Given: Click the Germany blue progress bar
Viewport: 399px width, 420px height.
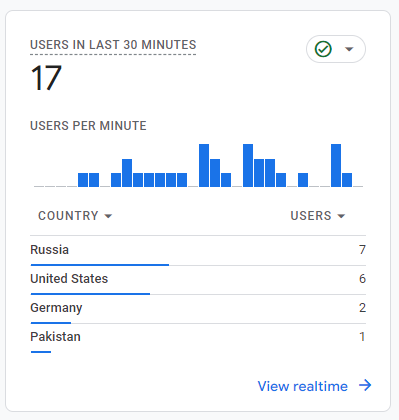Looking at the screenshot, I should tap(51, 323).
